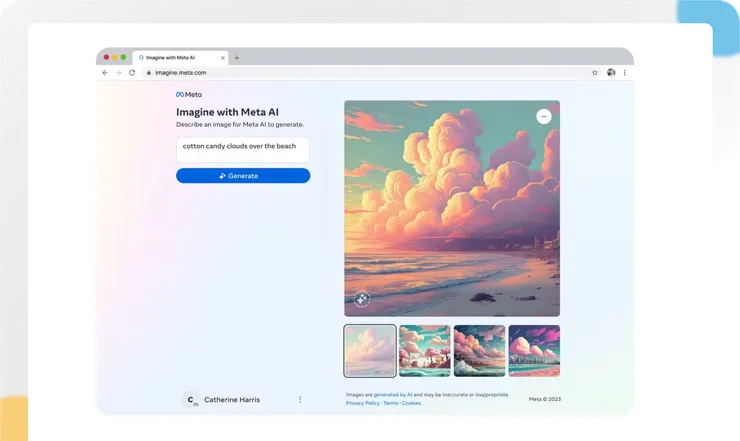Open the 'generated by AI' link

coord(393,395)
